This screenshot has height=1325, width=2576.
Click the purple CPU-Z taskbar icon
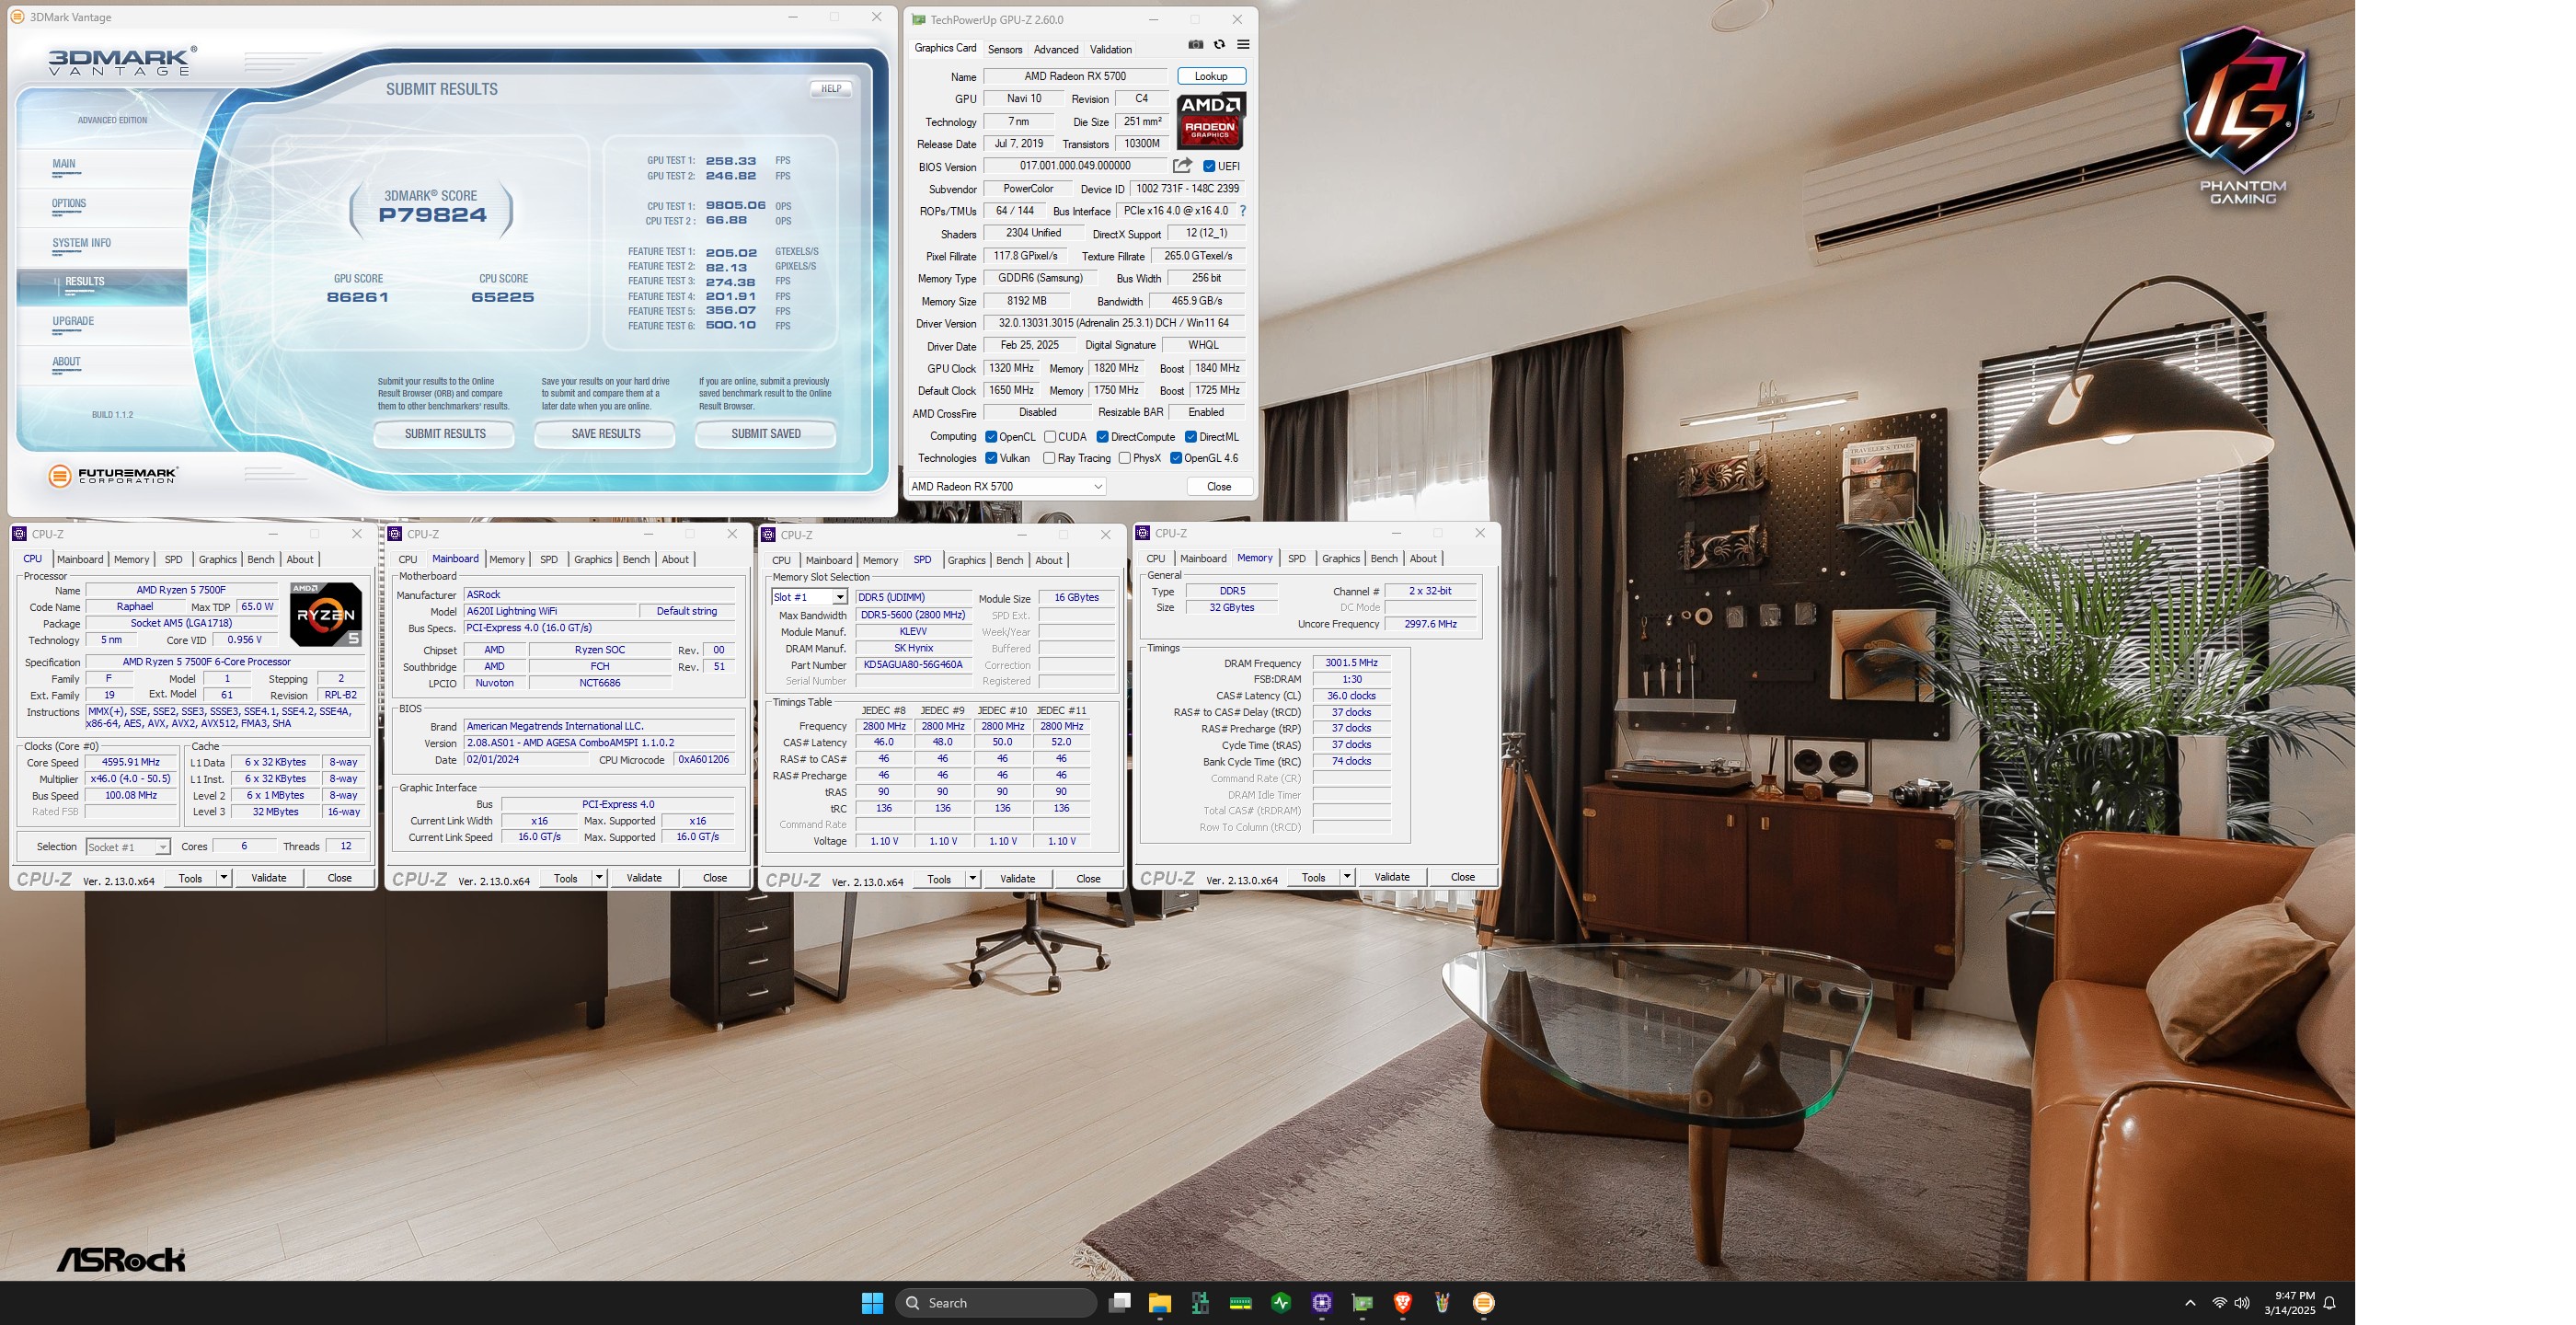(1322, 1302)
